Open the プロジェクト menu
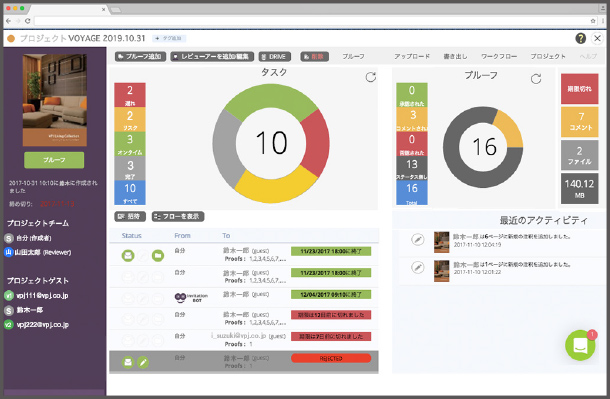610x399 pixels. coord(548,57)
